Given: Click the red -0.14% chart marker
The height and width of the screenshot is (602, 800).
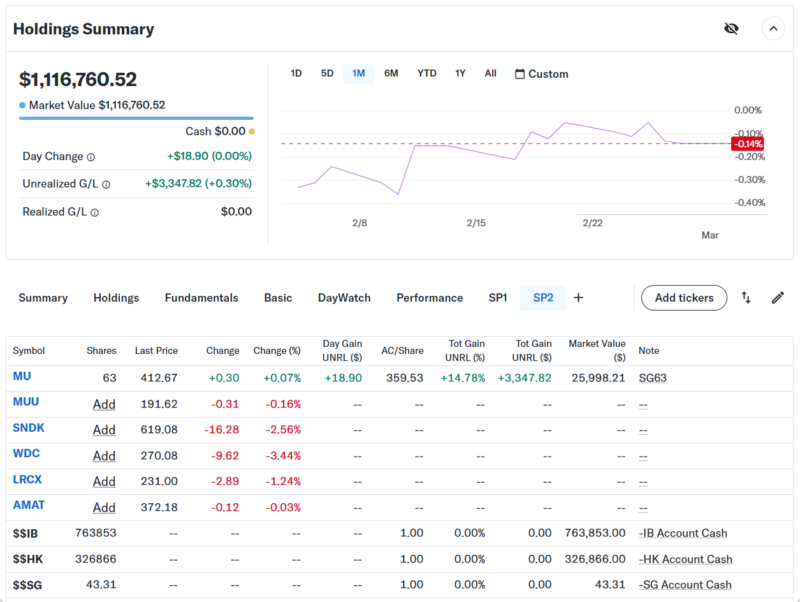Looking at the screenshot, I should tap(747, 144).
